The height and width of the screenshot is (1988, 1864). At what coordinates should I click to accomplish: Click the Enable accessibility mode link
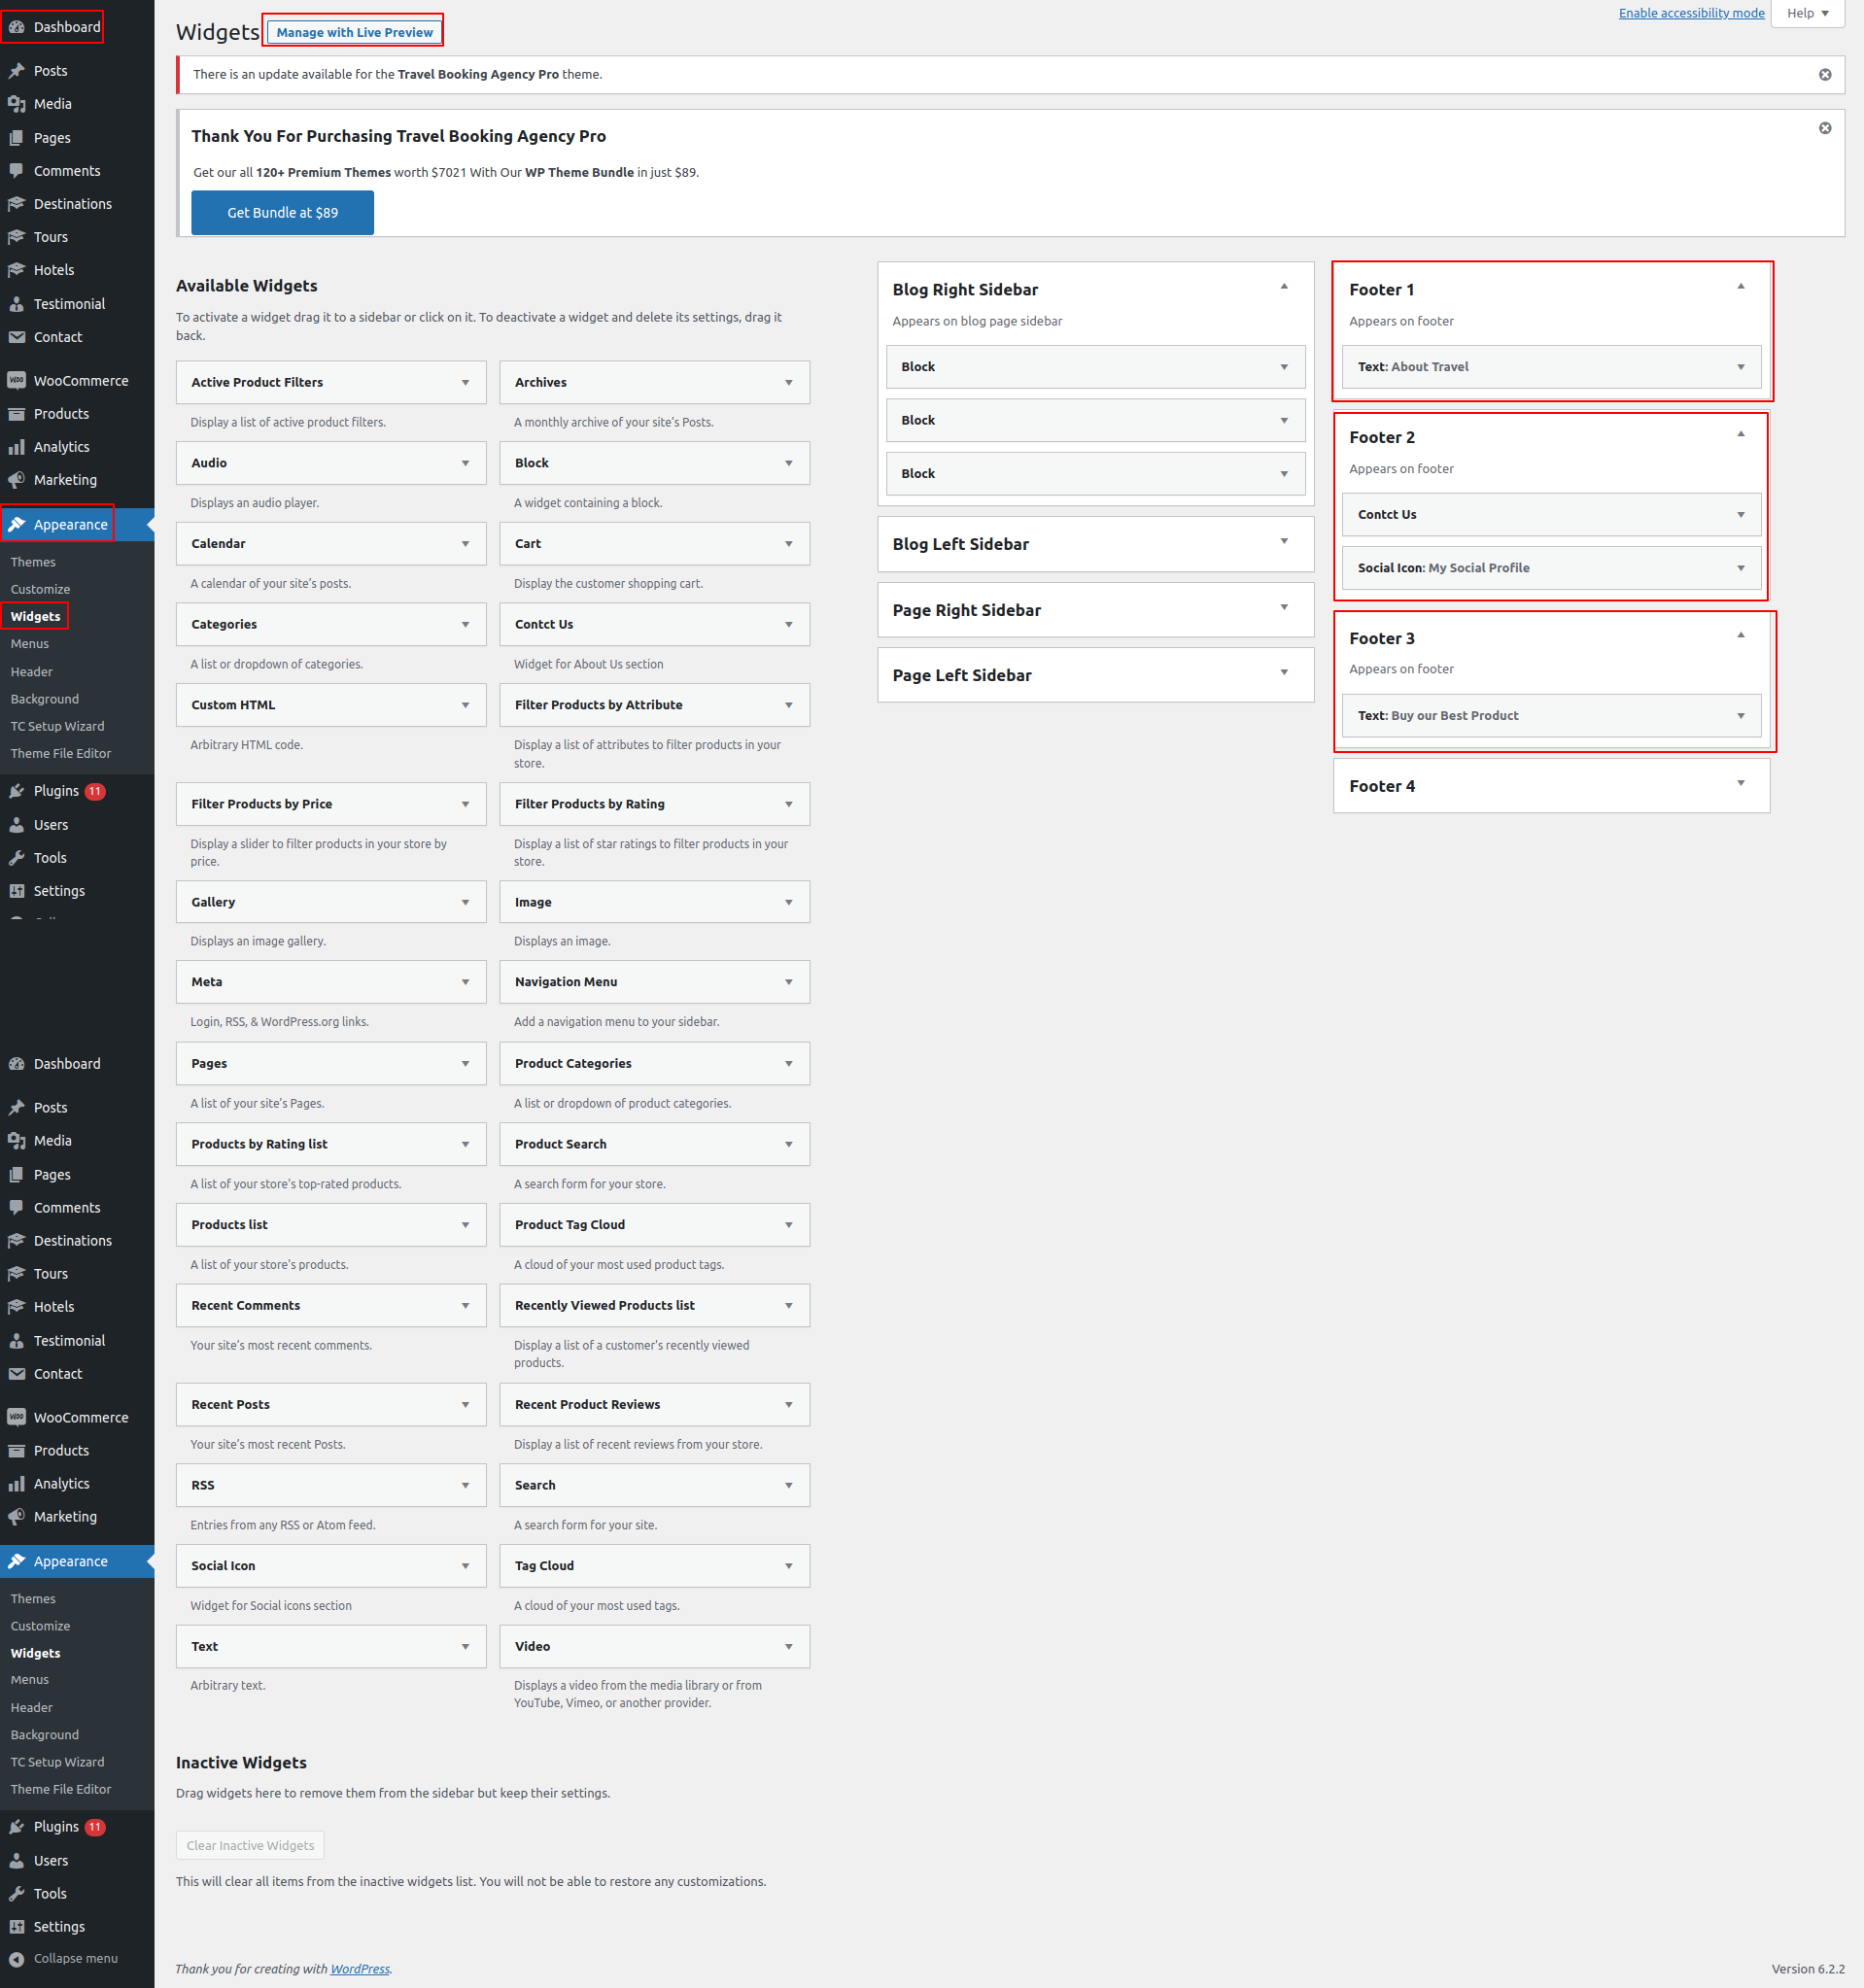click(1691, 13)
